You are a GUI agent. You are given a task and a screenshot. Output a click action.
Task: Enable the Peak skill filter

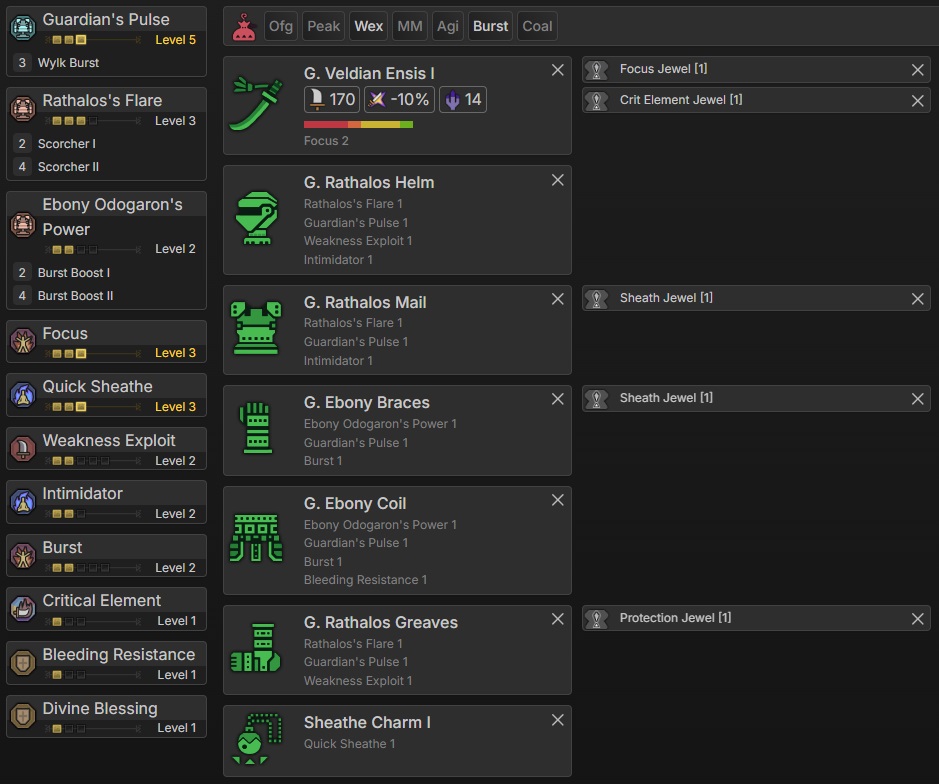323,27
